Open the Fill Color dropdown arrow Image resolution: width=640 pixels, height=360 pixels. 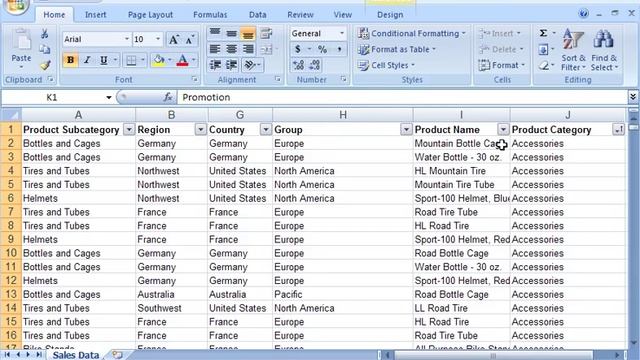coord(169,60)
